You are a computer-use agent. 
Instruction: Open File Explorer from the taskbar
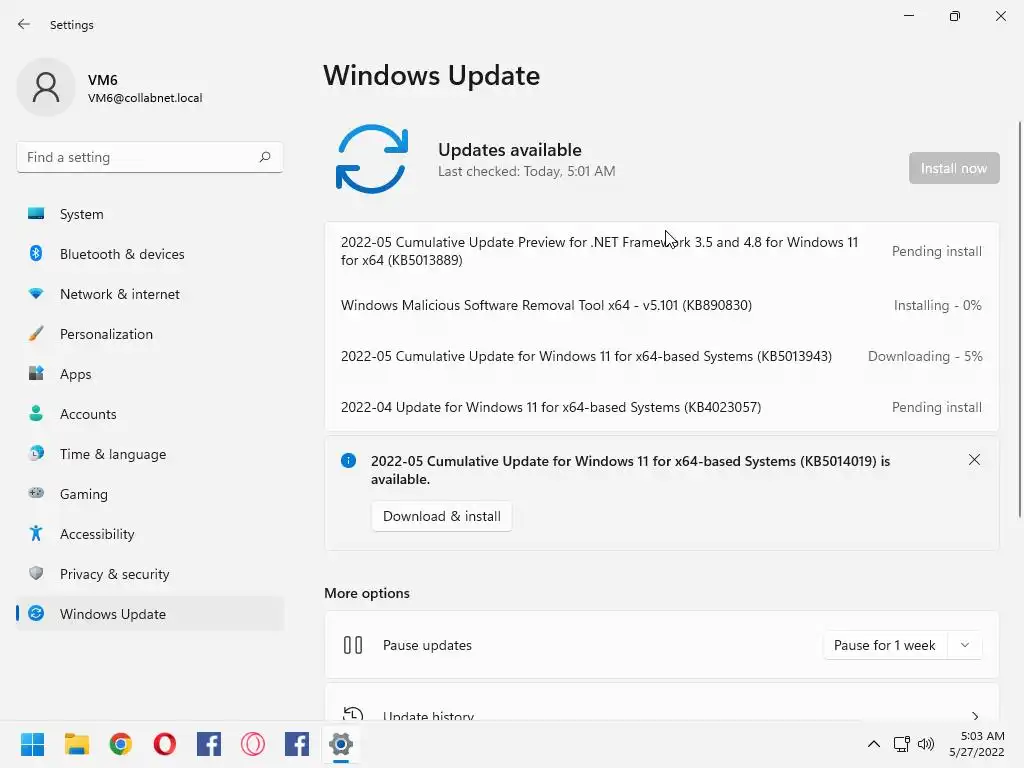pos(76,744)
